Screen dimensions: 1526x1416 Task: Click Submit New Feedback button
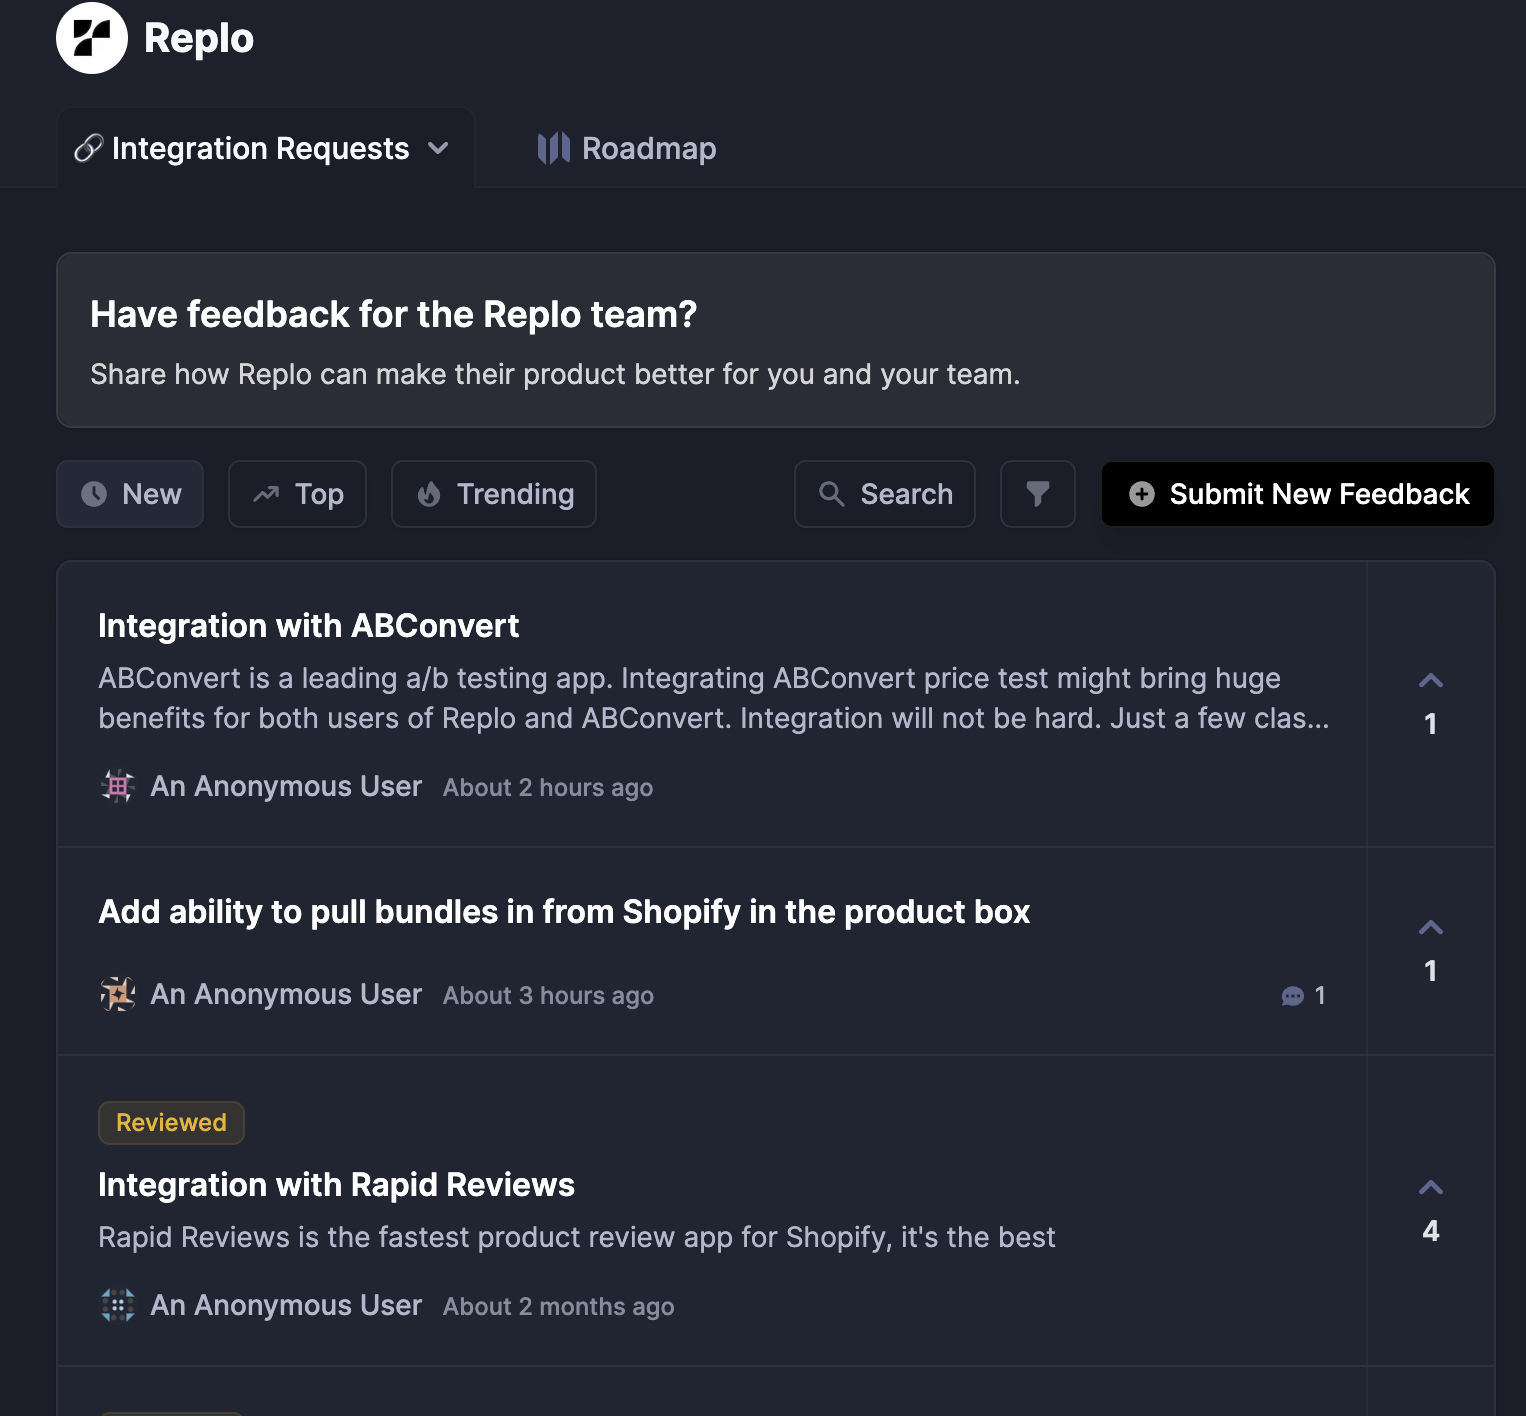1297,494
